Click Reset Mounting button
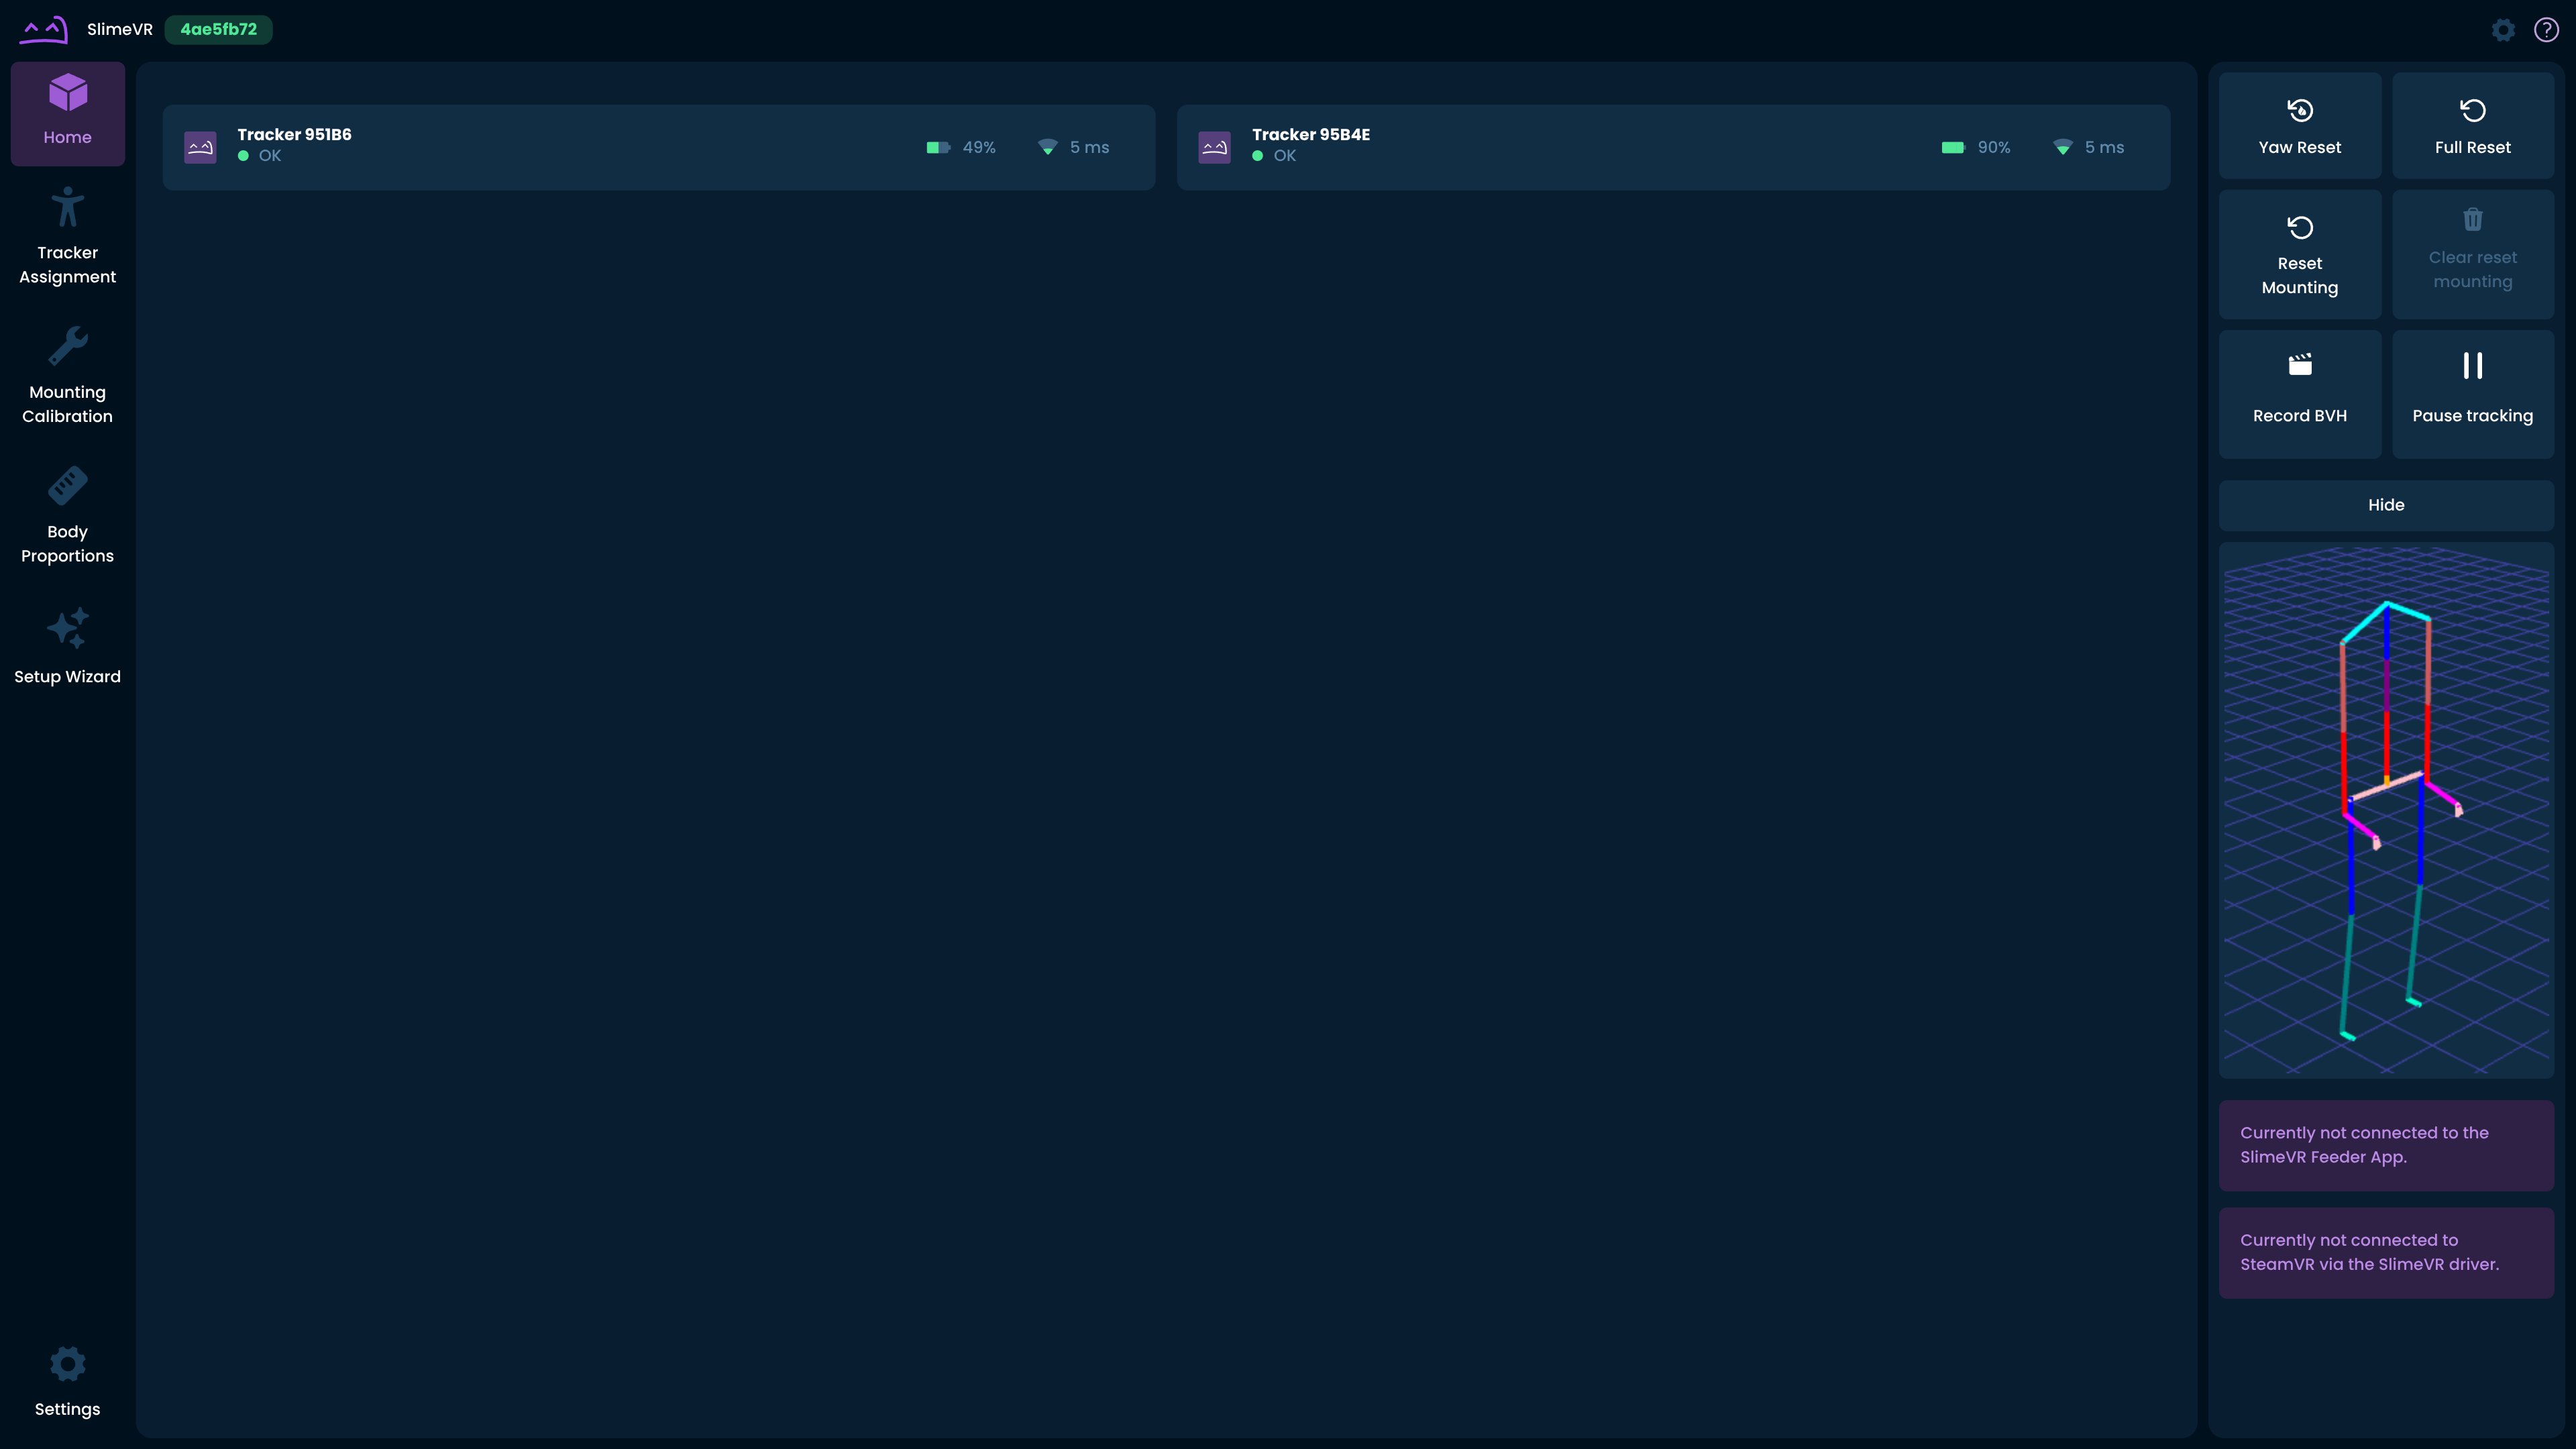 [x=2299, y=255]
